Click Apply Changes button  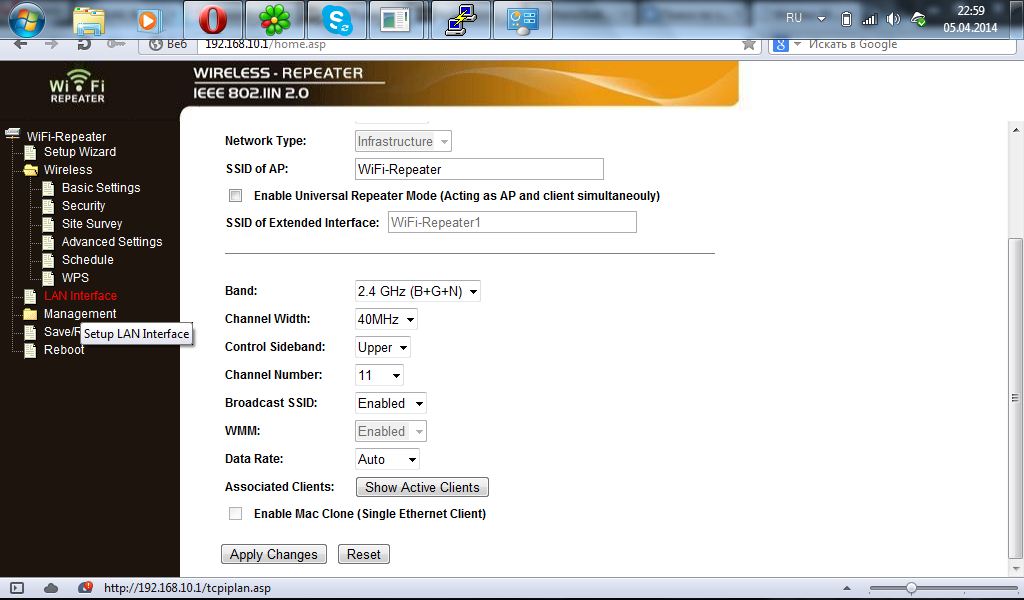tap(274, 554)
